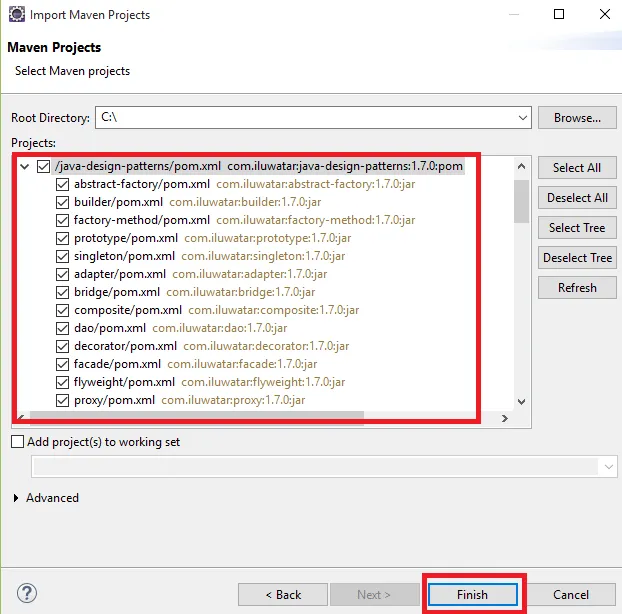Select com.iluwatar:prototype:1.7.0:jar text

(x=268, y=238)
